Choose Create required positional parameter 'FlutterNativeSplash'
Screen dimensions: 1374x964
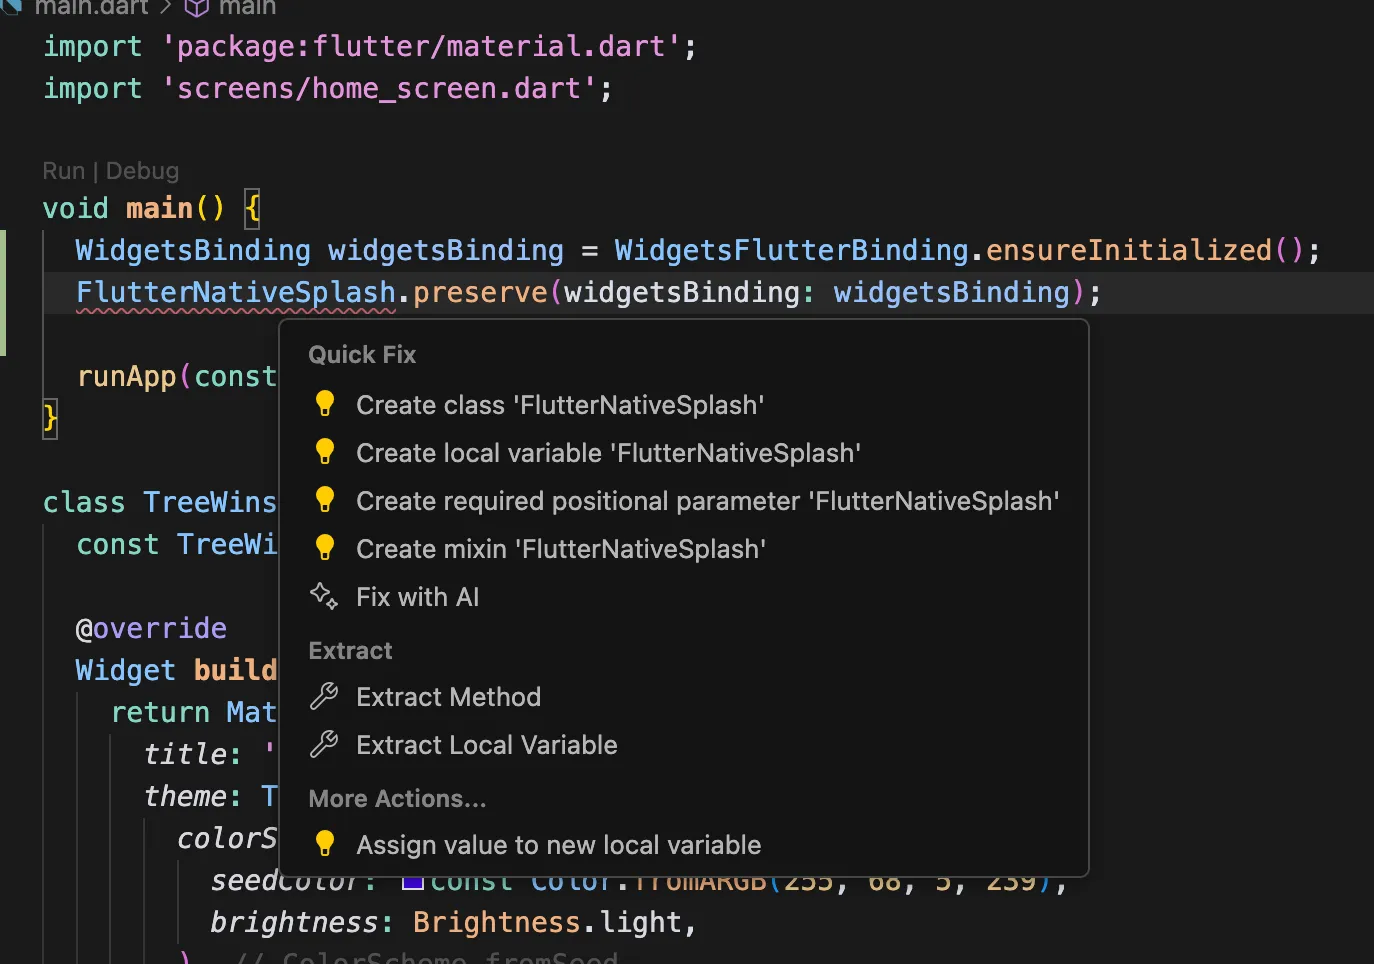coord(683,501)
